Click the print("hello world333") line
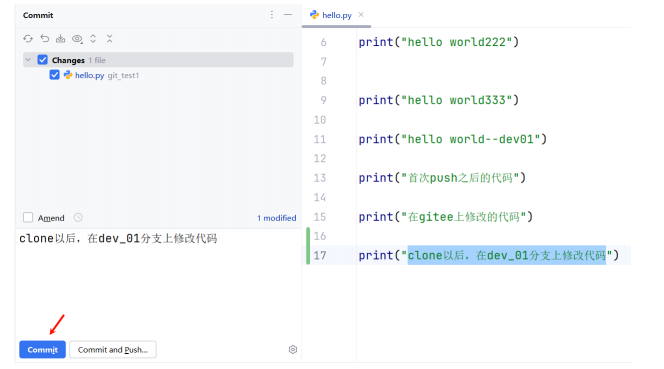The width and height of the screenshot is (664, 369). click(x=439, y=100)
